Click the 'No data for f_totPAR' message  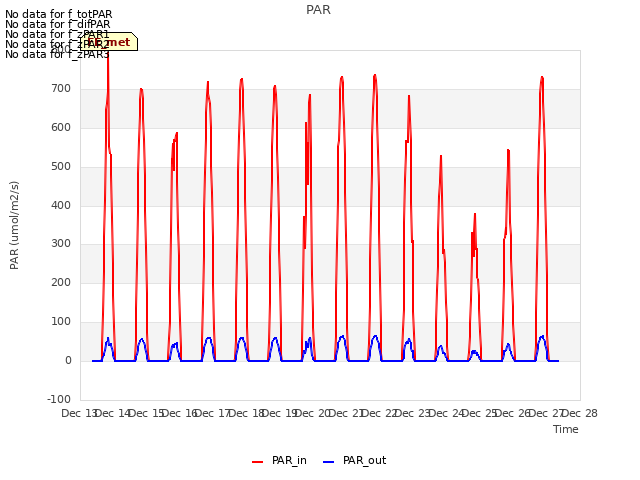point(58,14)
